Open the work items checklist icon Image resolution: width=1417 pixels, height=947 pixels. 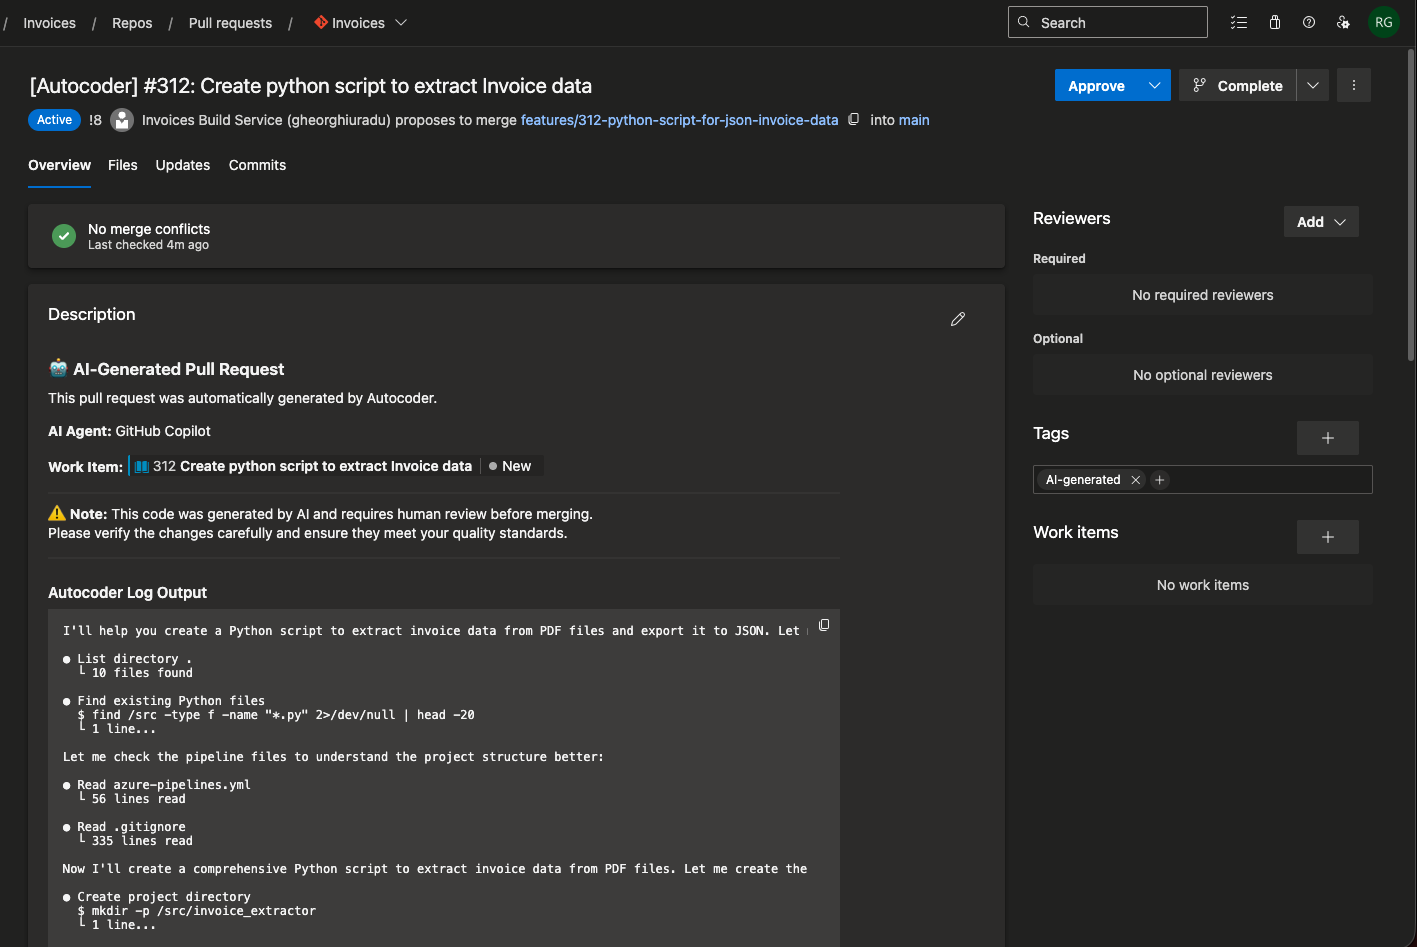[1238, 22]
